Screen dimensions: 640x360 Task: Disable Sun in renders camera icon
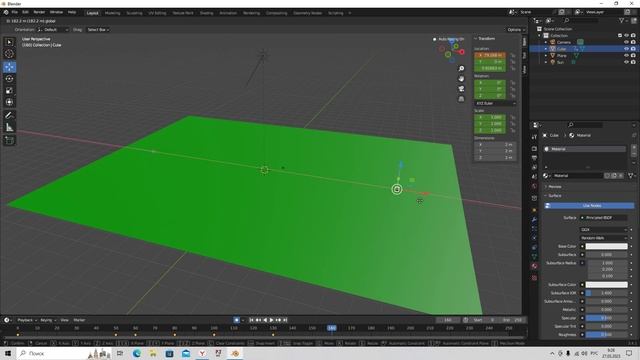[x=633, y=62]
